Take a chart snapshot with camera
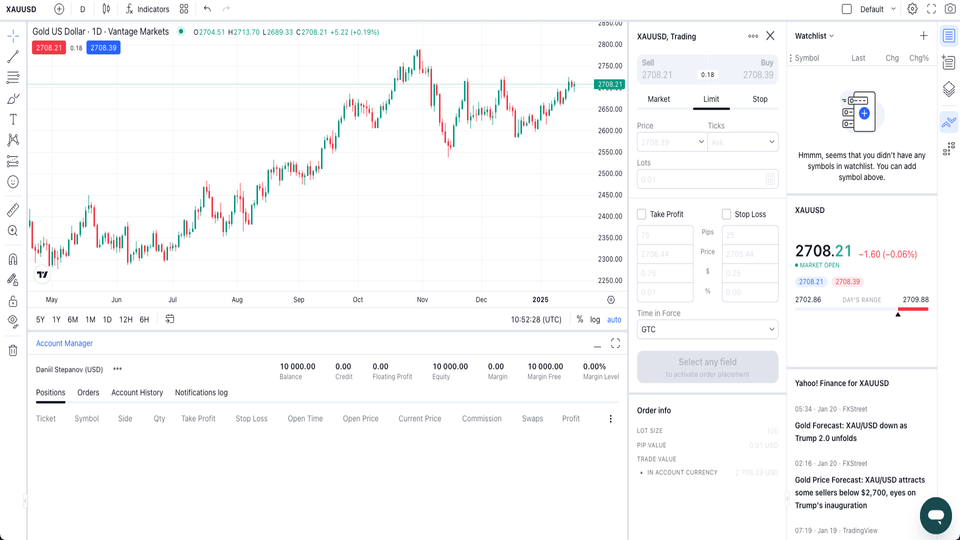960x540 pixels. pos(950,9)
